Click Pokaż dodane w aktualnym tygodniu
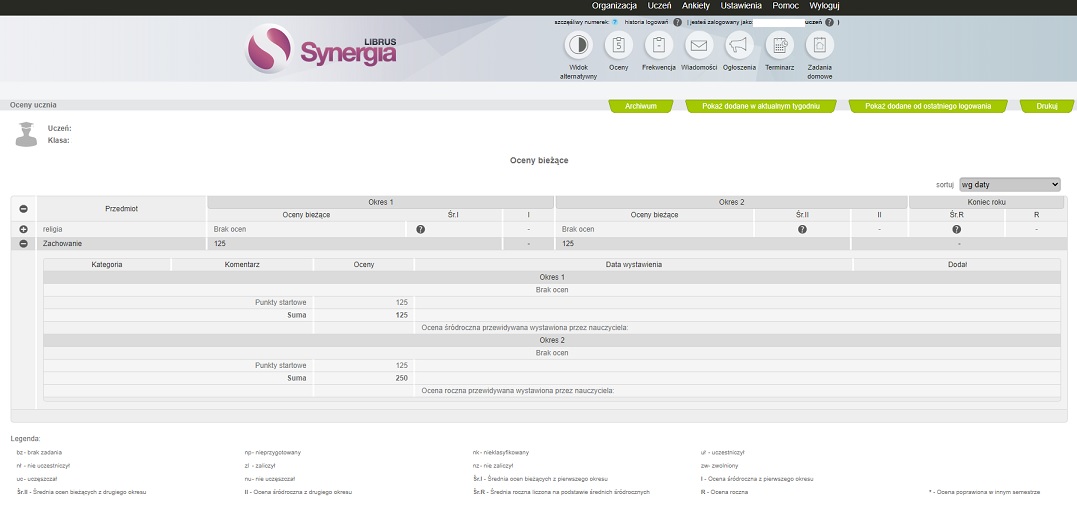Image resolution: width=1077 pixels, height=505 pixels. [761, 106]
